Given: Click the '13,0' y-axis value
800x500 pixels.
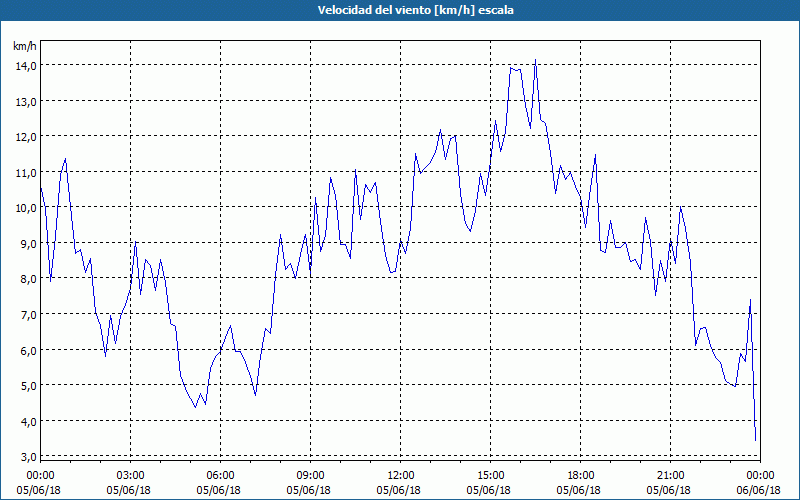Looking at the screenshot, I should [26, 102].
